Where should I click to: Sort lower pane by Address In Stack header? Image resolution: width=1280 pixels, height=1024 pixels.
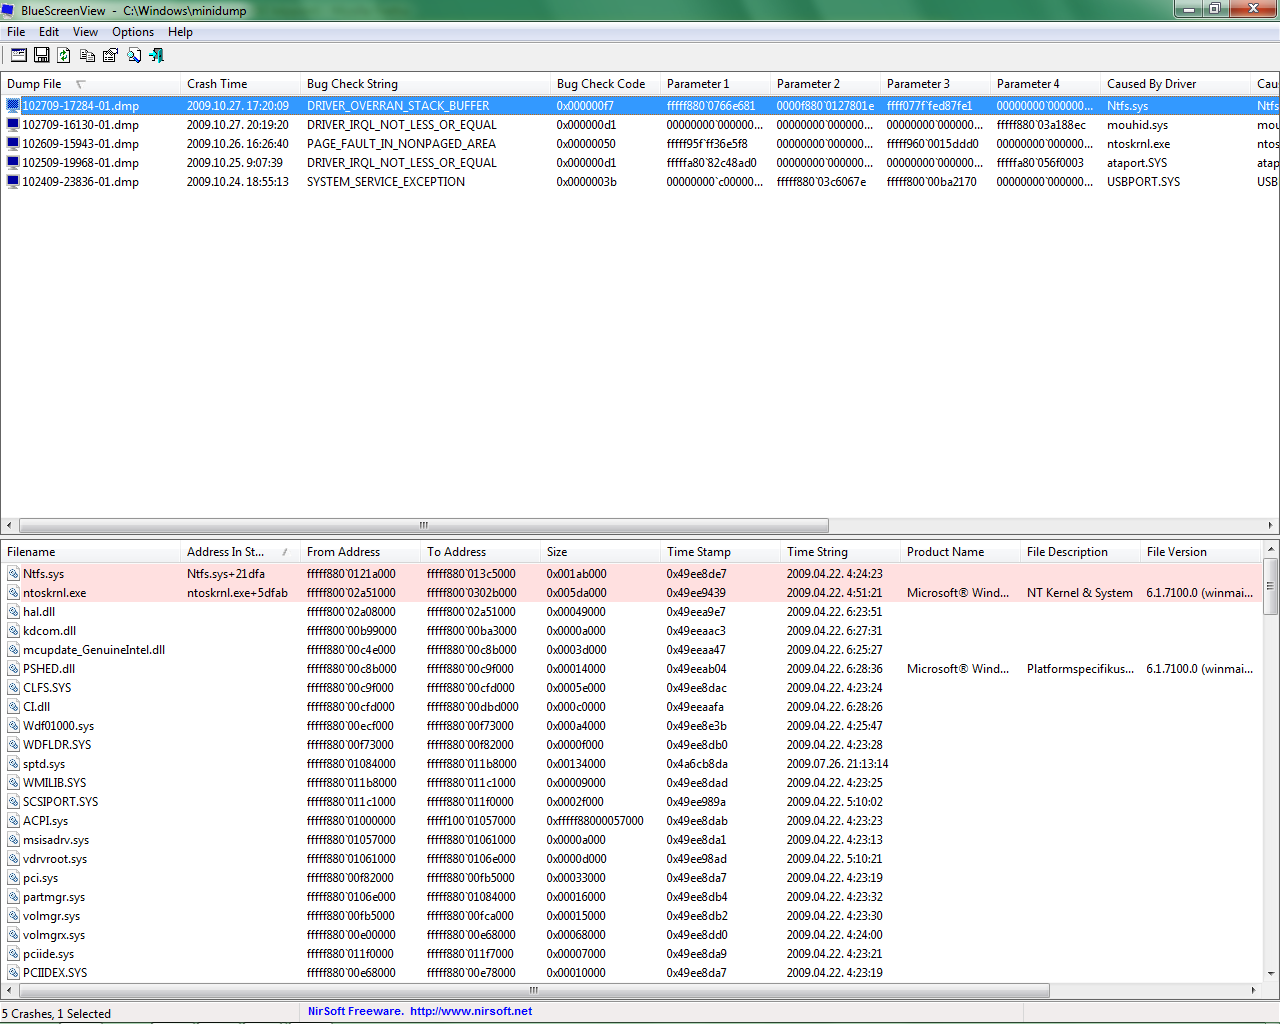(x=240, y=552)
